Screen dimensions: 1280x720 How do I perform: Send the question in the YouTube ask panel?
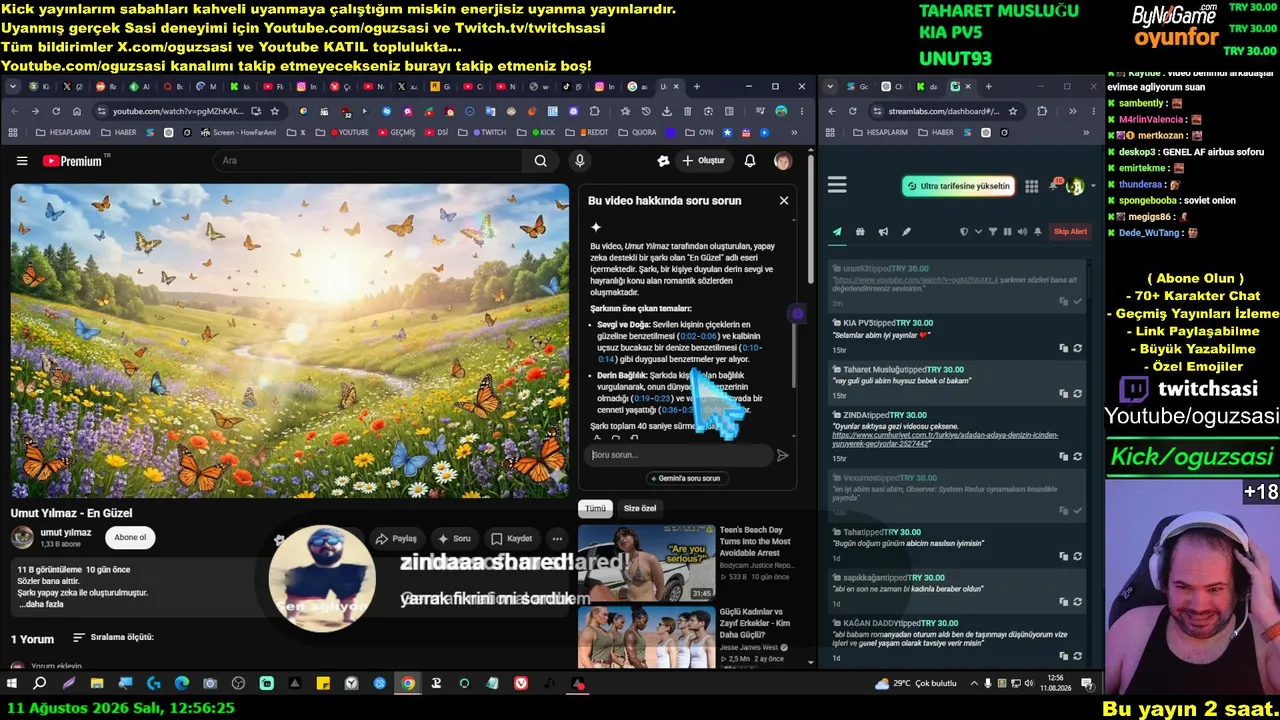pyautogui.click(x=782, y=455)
